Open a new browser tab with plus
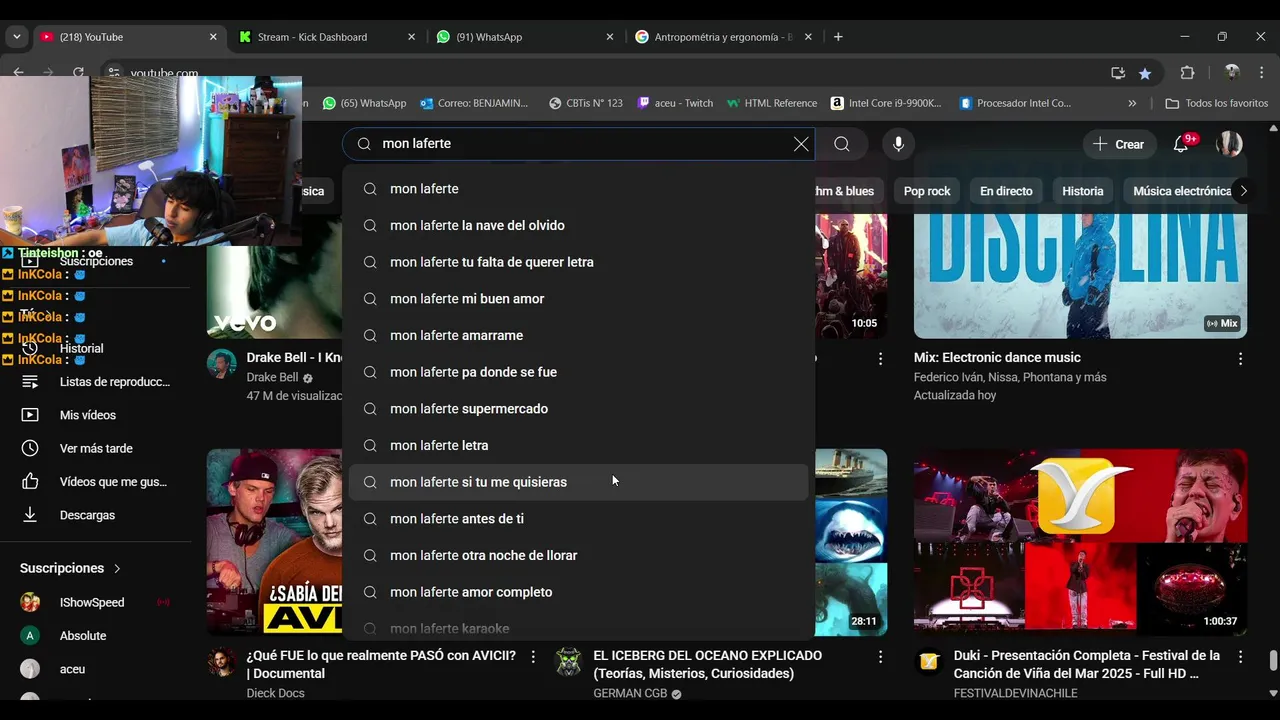The image size is (1280, 720). 838,37
